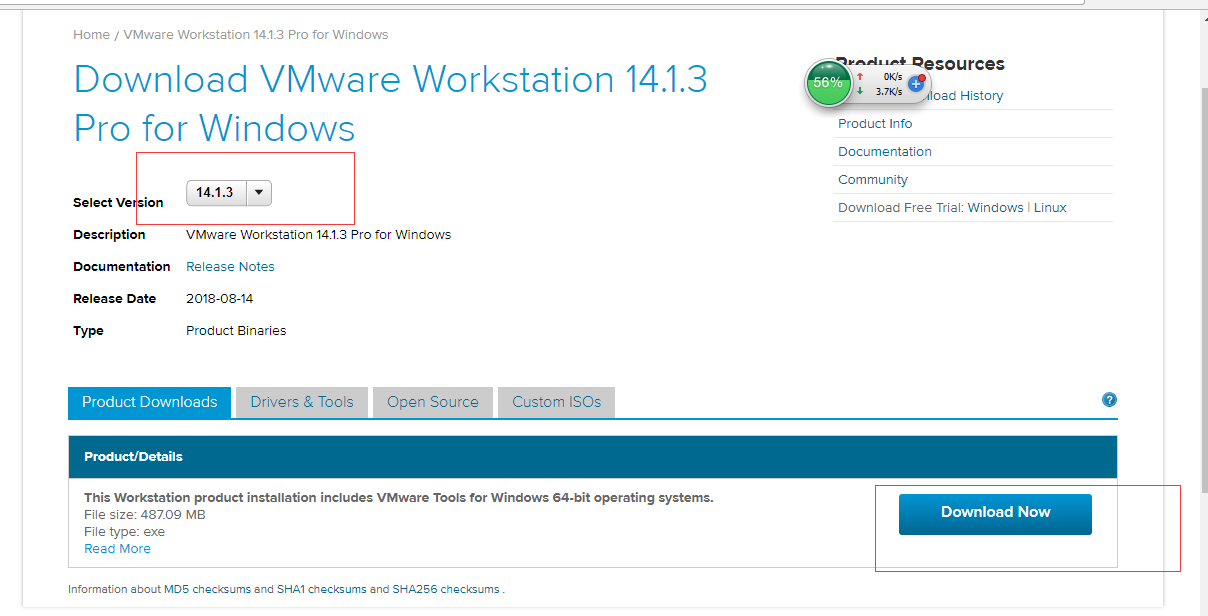Image resolution: width=1208 pixels, height=616 pixels.
Task: Open the Open Source tab
Action: [433, 402]
